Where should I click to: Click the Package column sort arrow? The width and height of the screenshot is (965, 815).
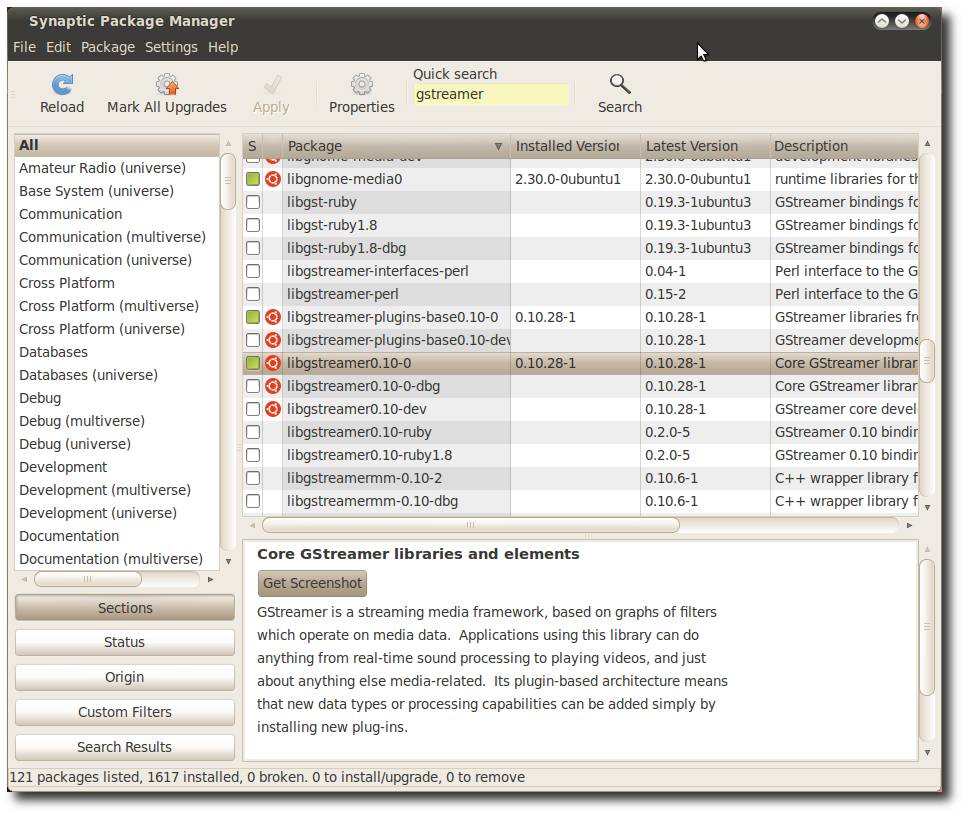point(498,147)
